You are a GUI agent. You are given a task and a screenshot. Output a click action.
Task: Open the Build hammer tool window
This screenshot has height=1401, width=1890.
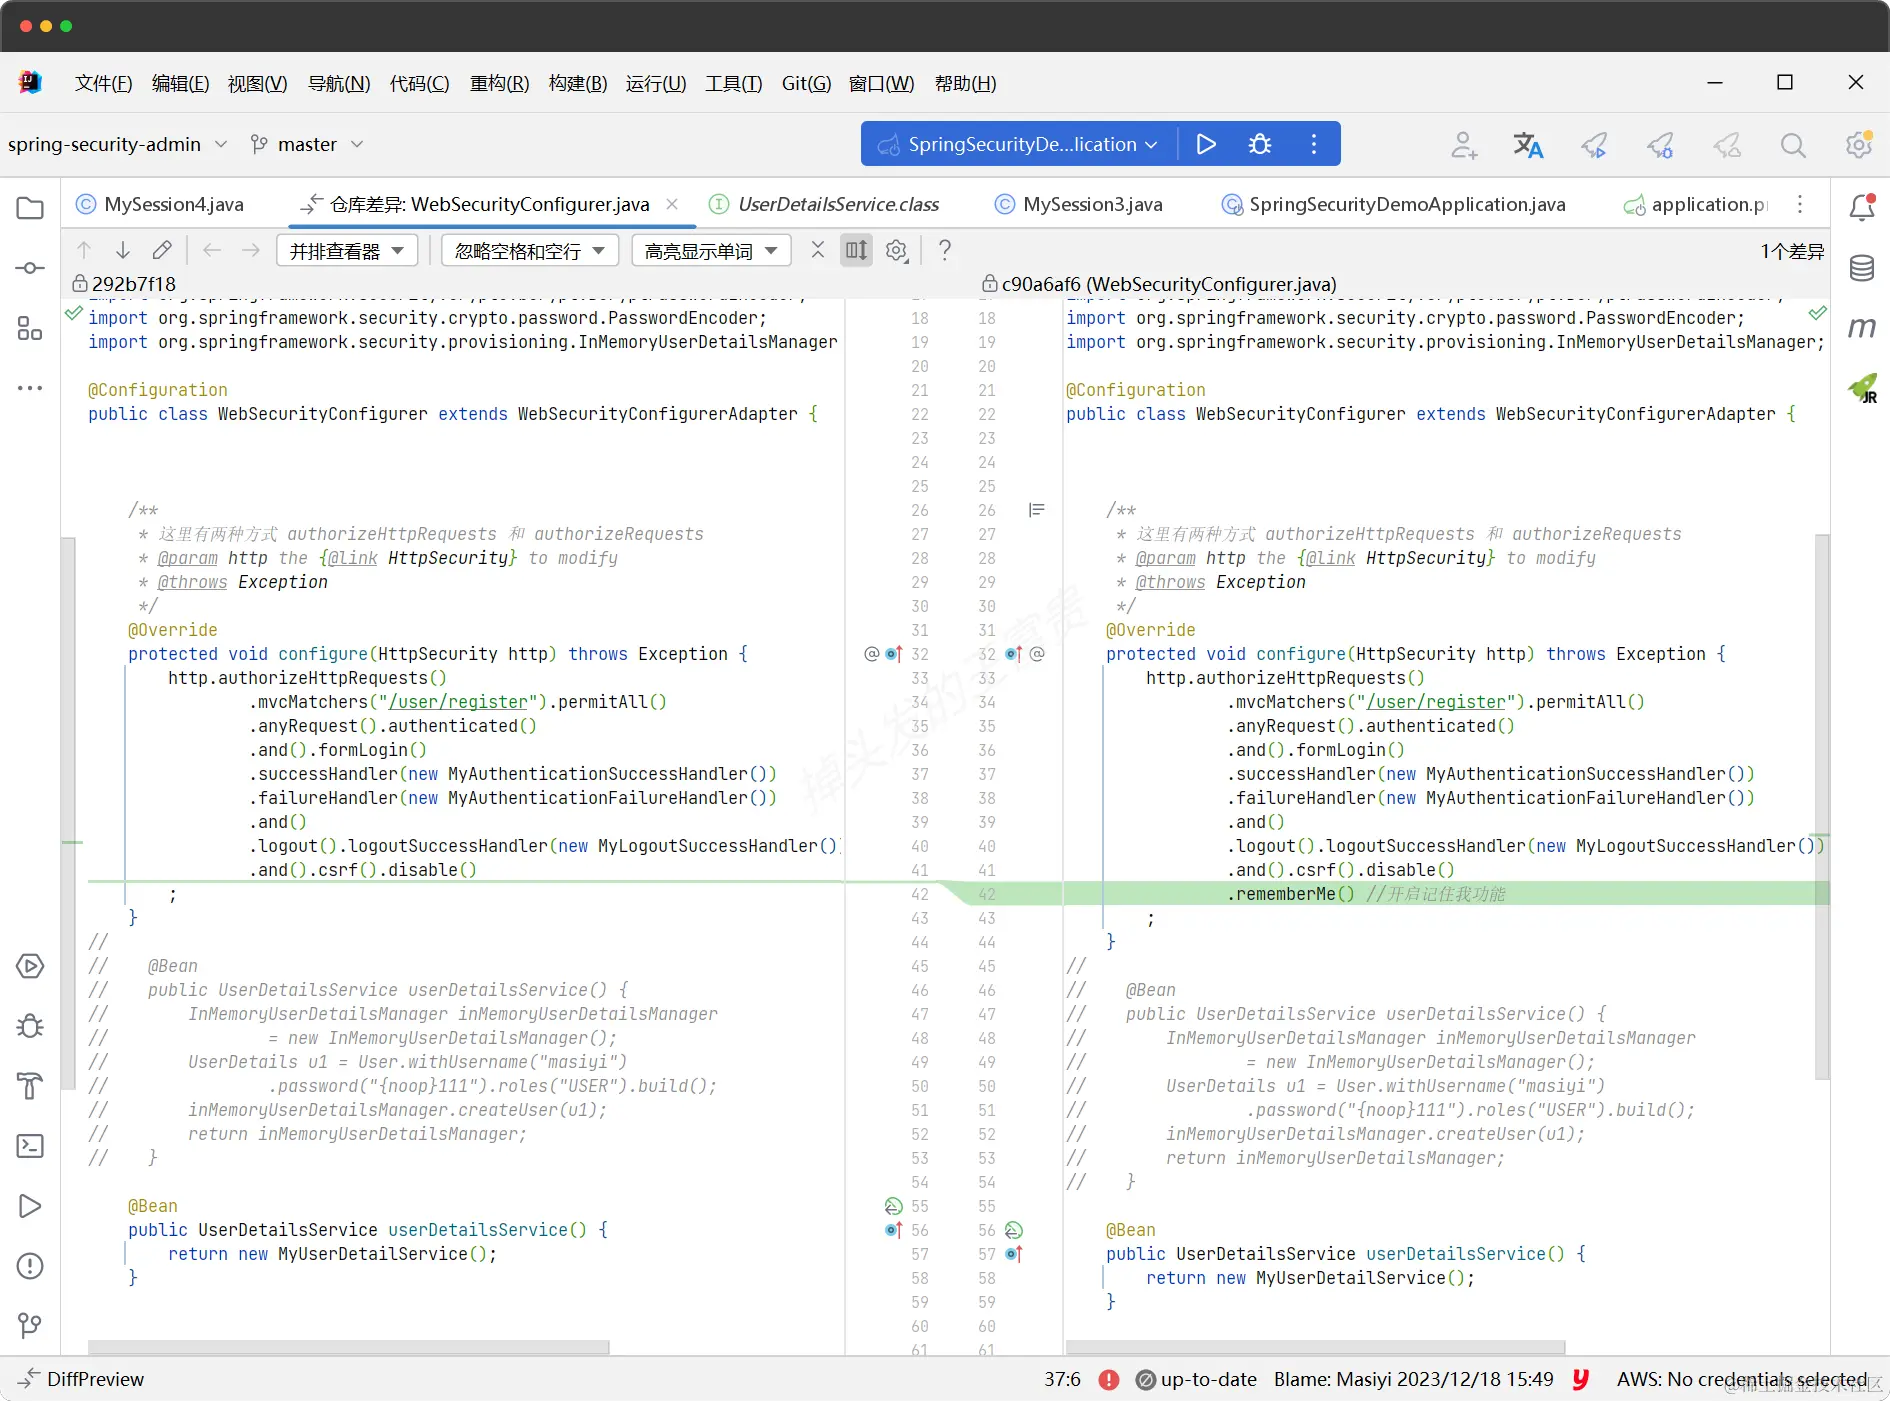point(30,1086)
